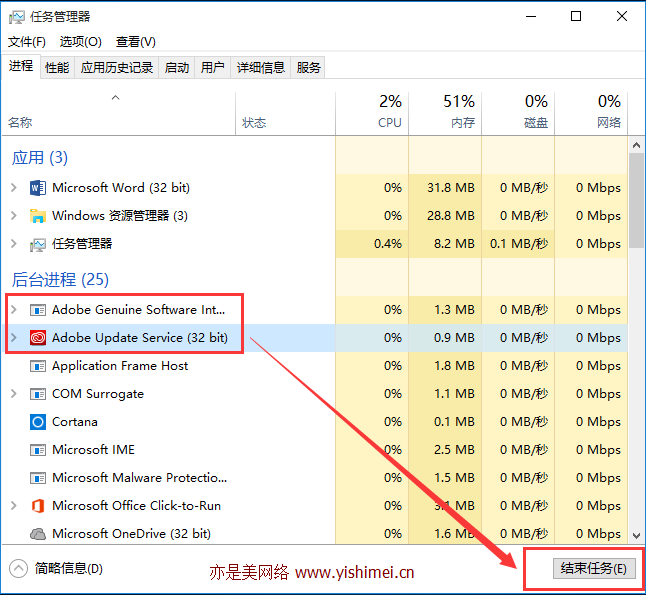The width and height of the screenshot is (646, 595).
Task: Switch to the 详细信息 tab
Action: point(261,67)
